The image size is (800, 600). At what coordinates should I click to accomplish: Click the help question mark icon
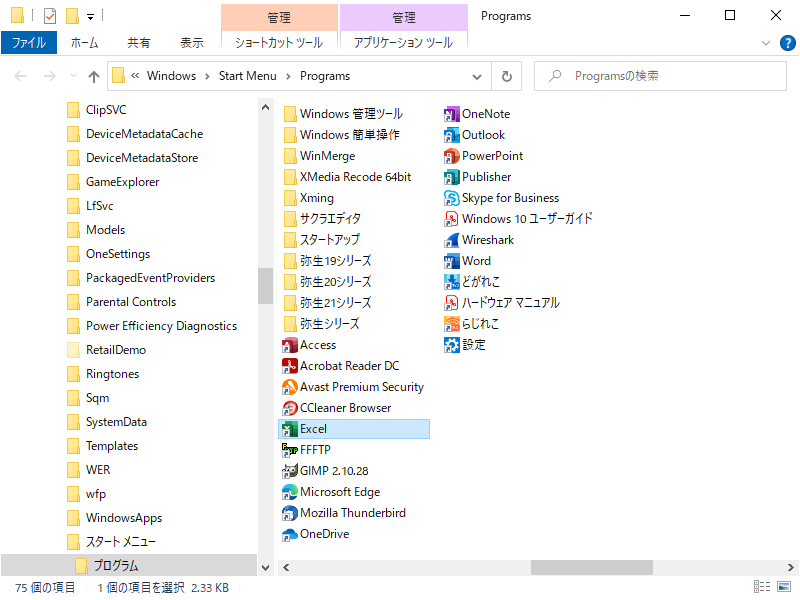(x=787, y=43)
